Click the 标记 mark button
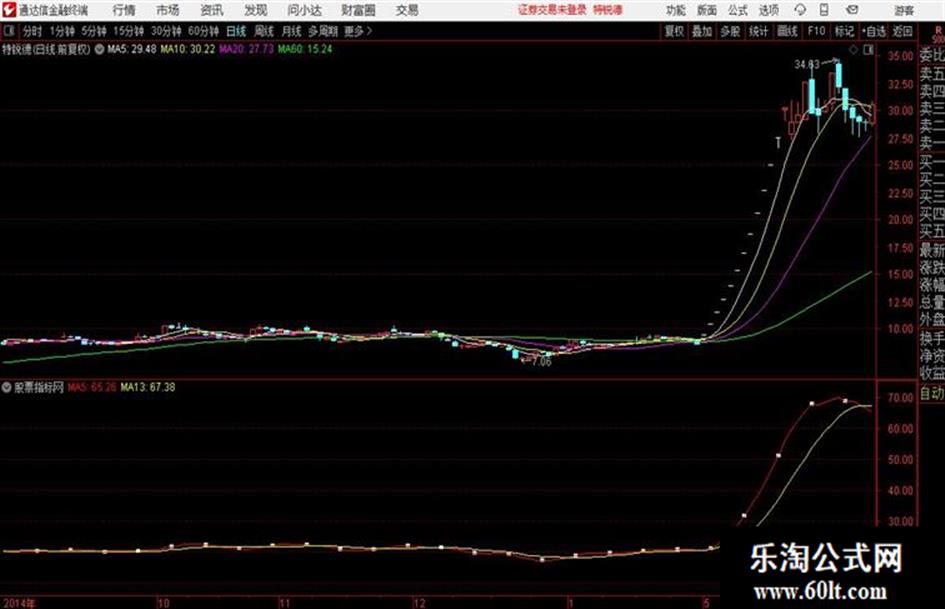The width and height of the screenshot is (945, 609). click(844, 31)
